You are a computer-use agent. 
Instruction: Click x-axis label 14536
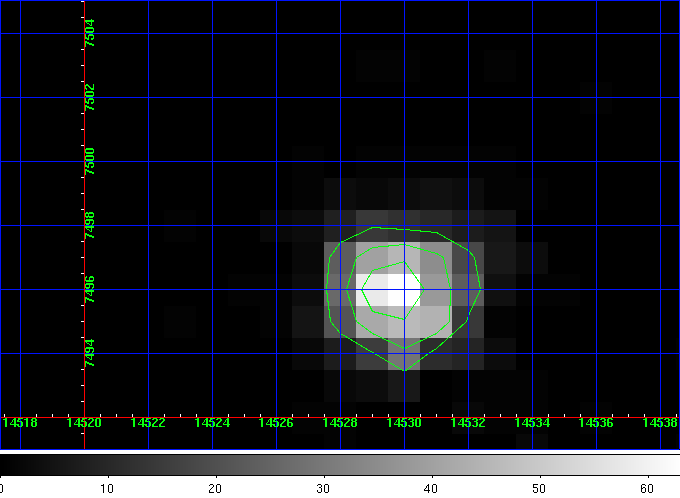(596, 423)
